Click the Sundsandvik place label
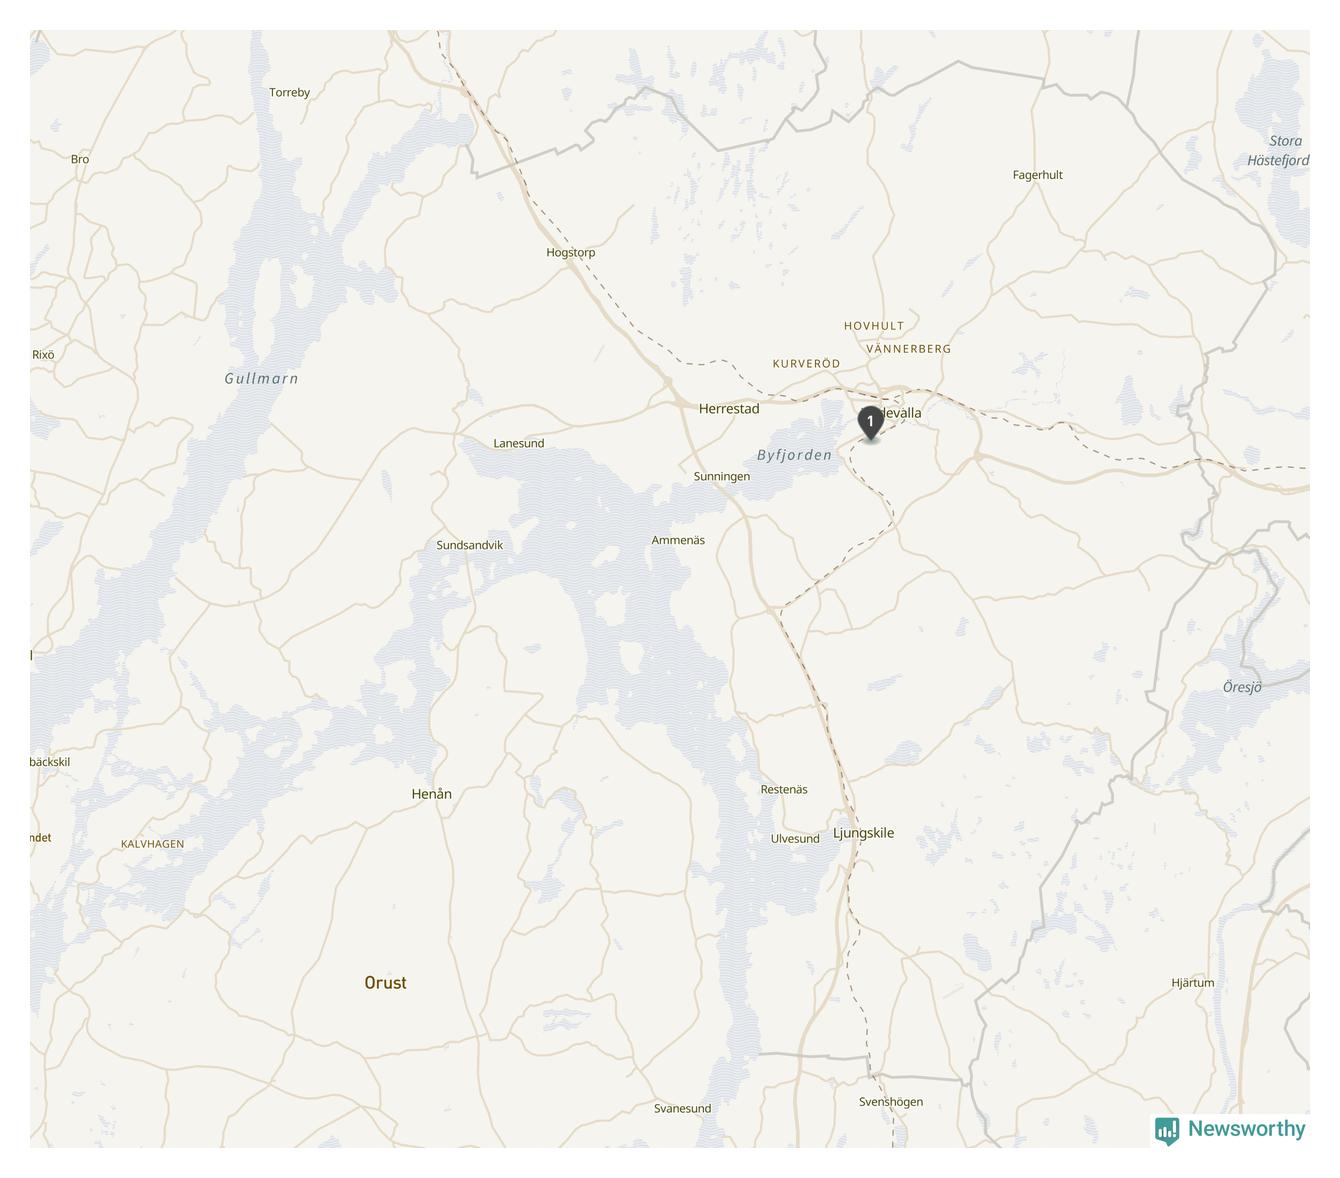1340x1178 pixels. (470, 545)
